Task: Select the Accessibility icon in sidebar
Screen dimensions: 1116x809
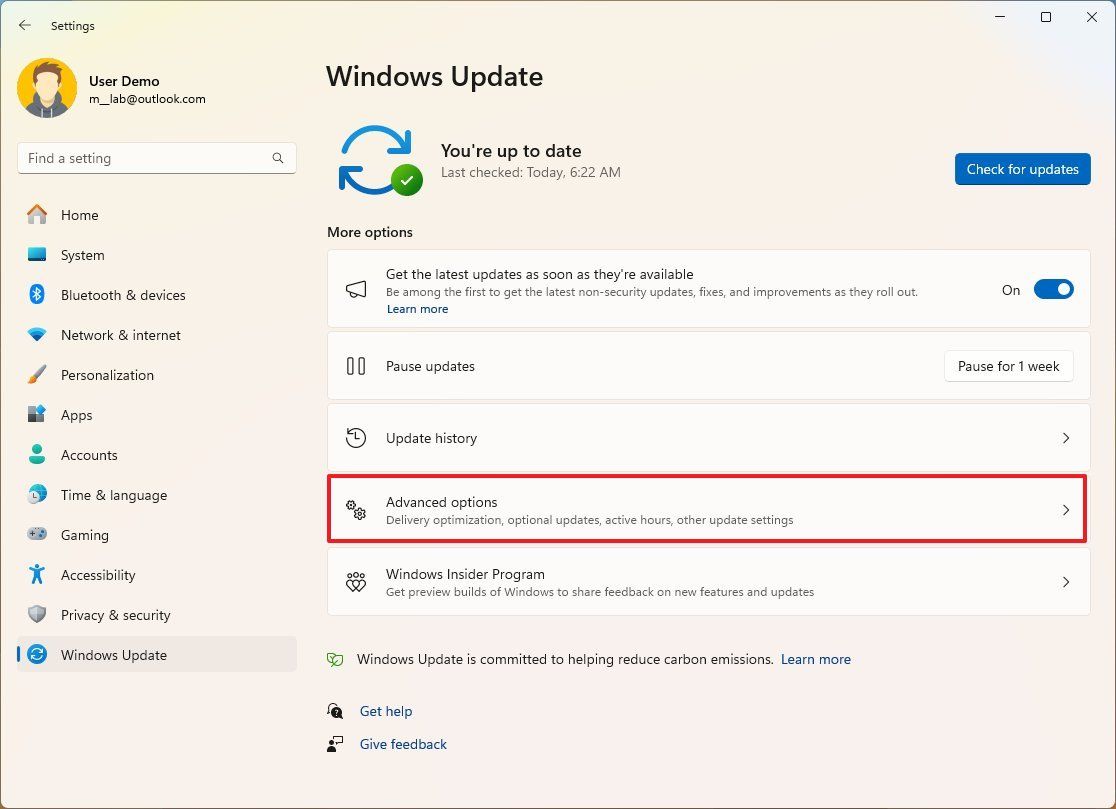Action: click(x=37, y=574)
